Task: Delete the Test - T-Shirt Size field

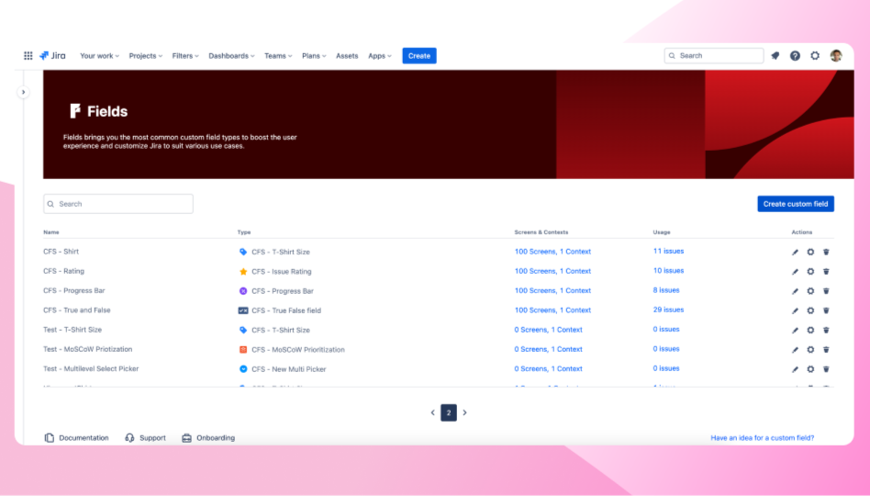Action: [x=826, y=330]
